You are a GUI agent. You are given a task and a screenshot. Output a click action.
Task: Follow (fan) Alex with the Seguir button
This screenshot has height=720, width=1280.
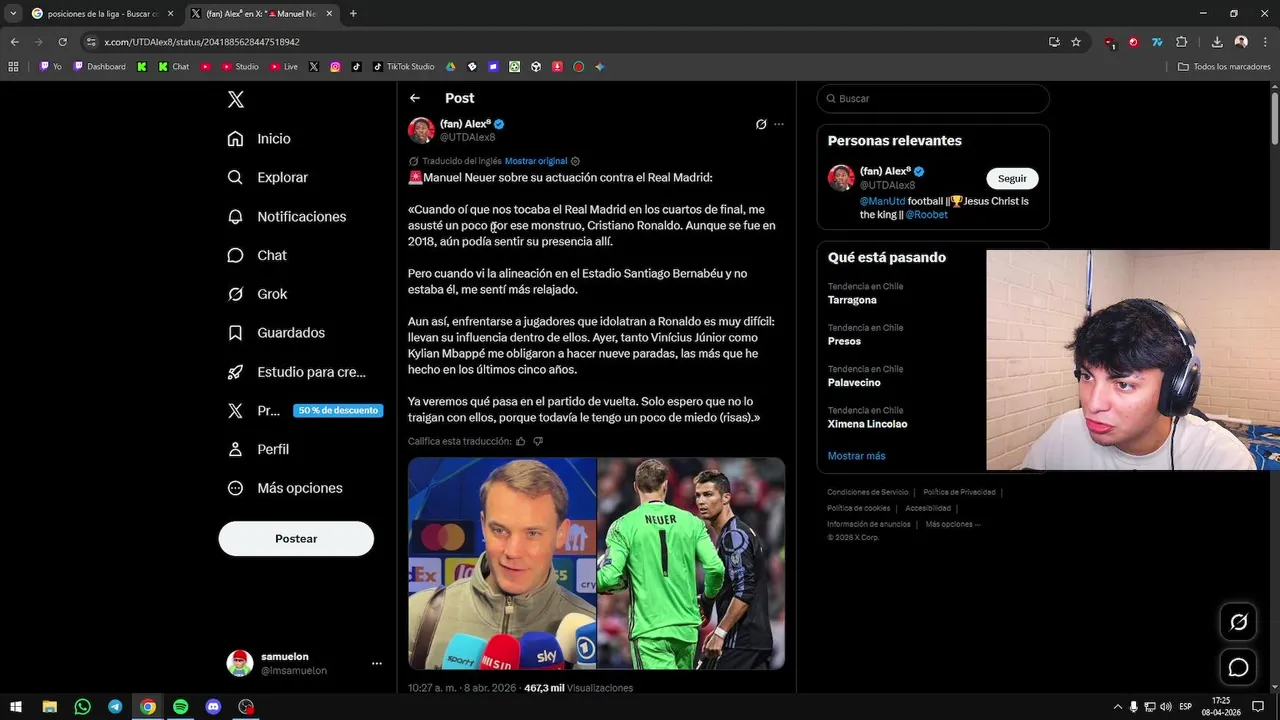(1012, 178)
